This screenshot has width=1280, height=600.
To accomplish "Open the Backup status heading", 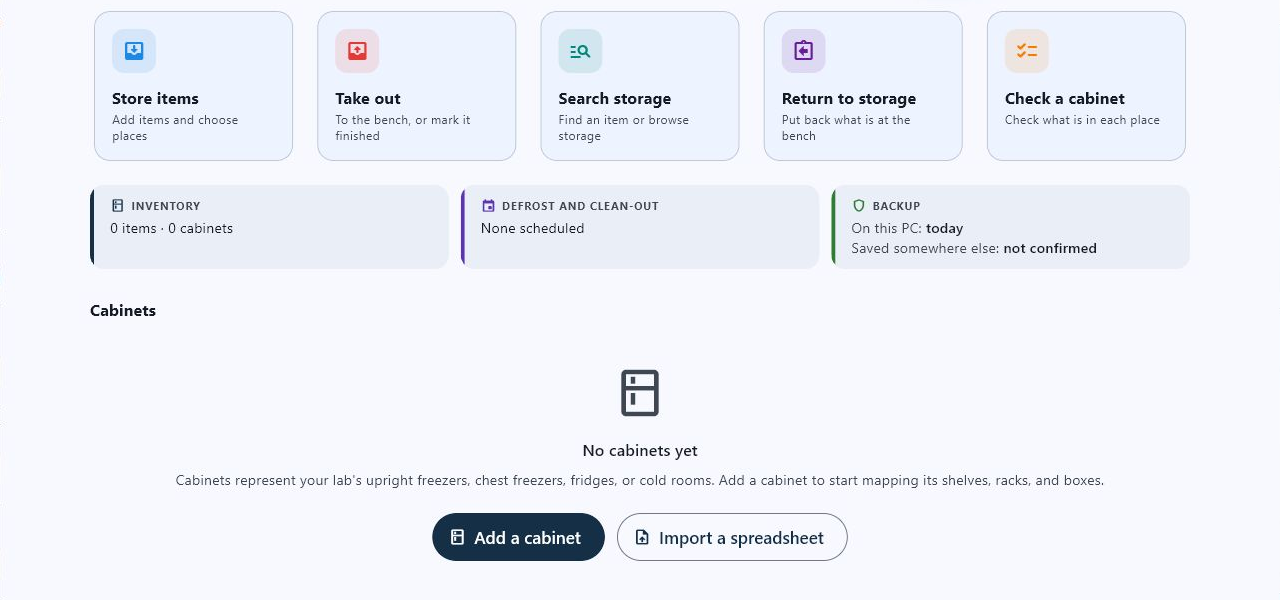I will pos(896,206).
